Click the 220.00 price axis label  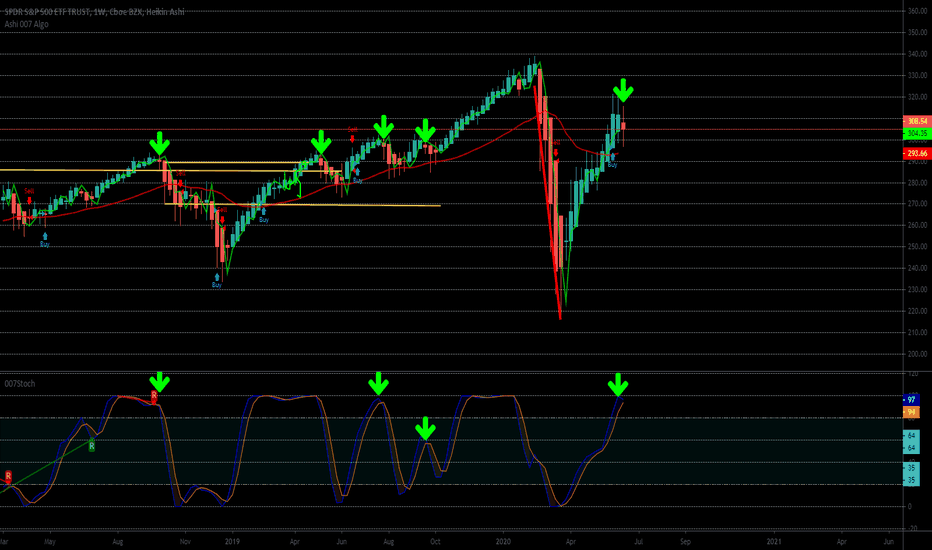[918, 311]
